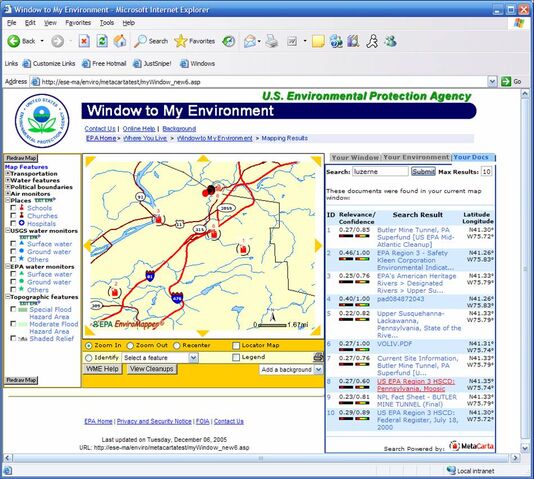The width and height of the screenshot is (534, 479).
Task: Switch to Your Environment tab
Action: click(x=416, y=157)
